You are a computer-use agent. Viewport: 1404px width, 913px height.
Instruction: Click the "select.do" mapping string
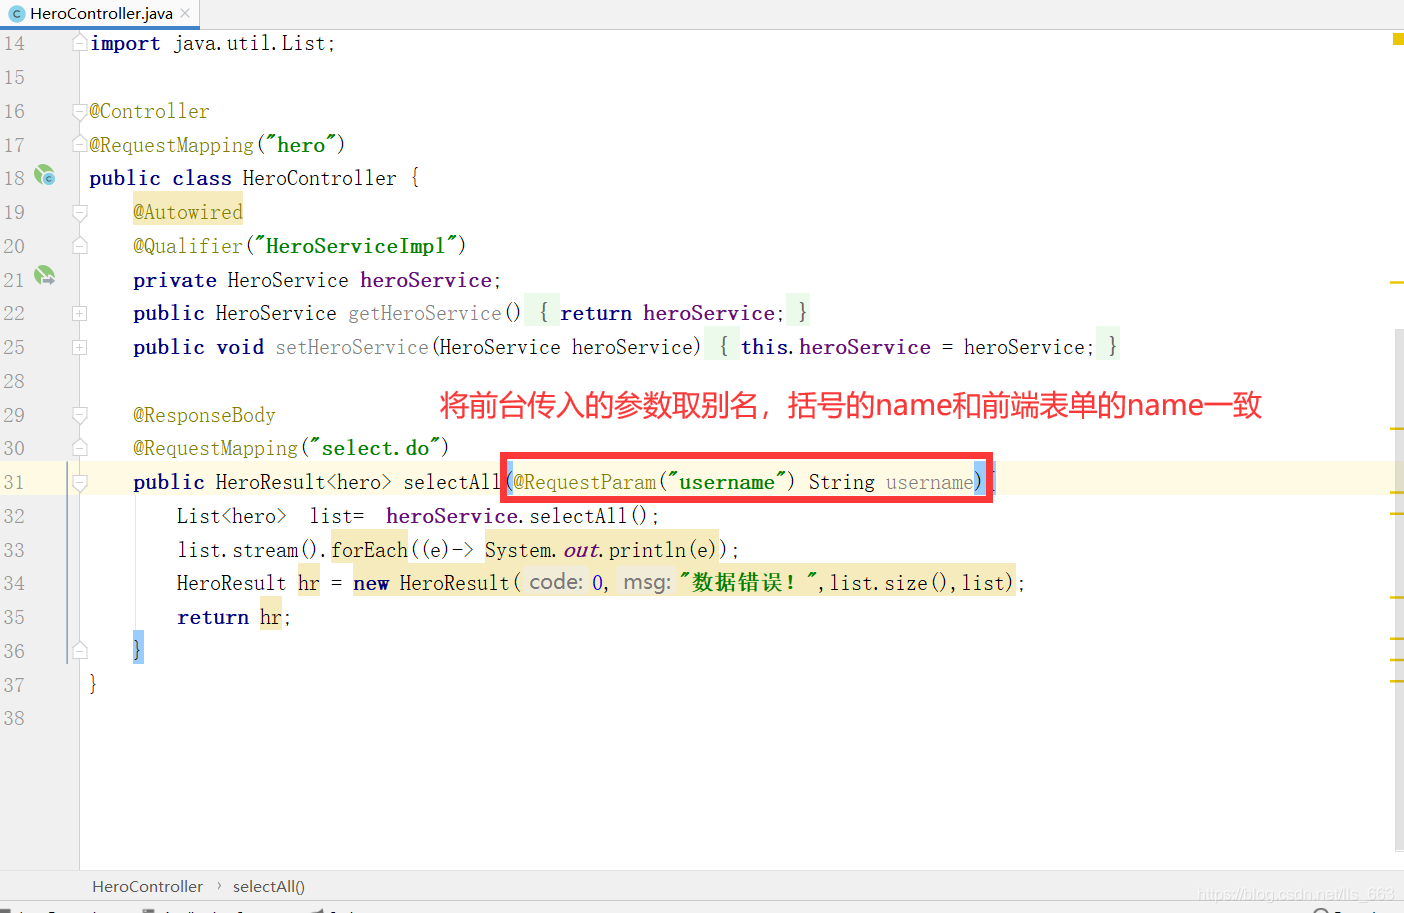pyautogui.click(x=375, y=448)
